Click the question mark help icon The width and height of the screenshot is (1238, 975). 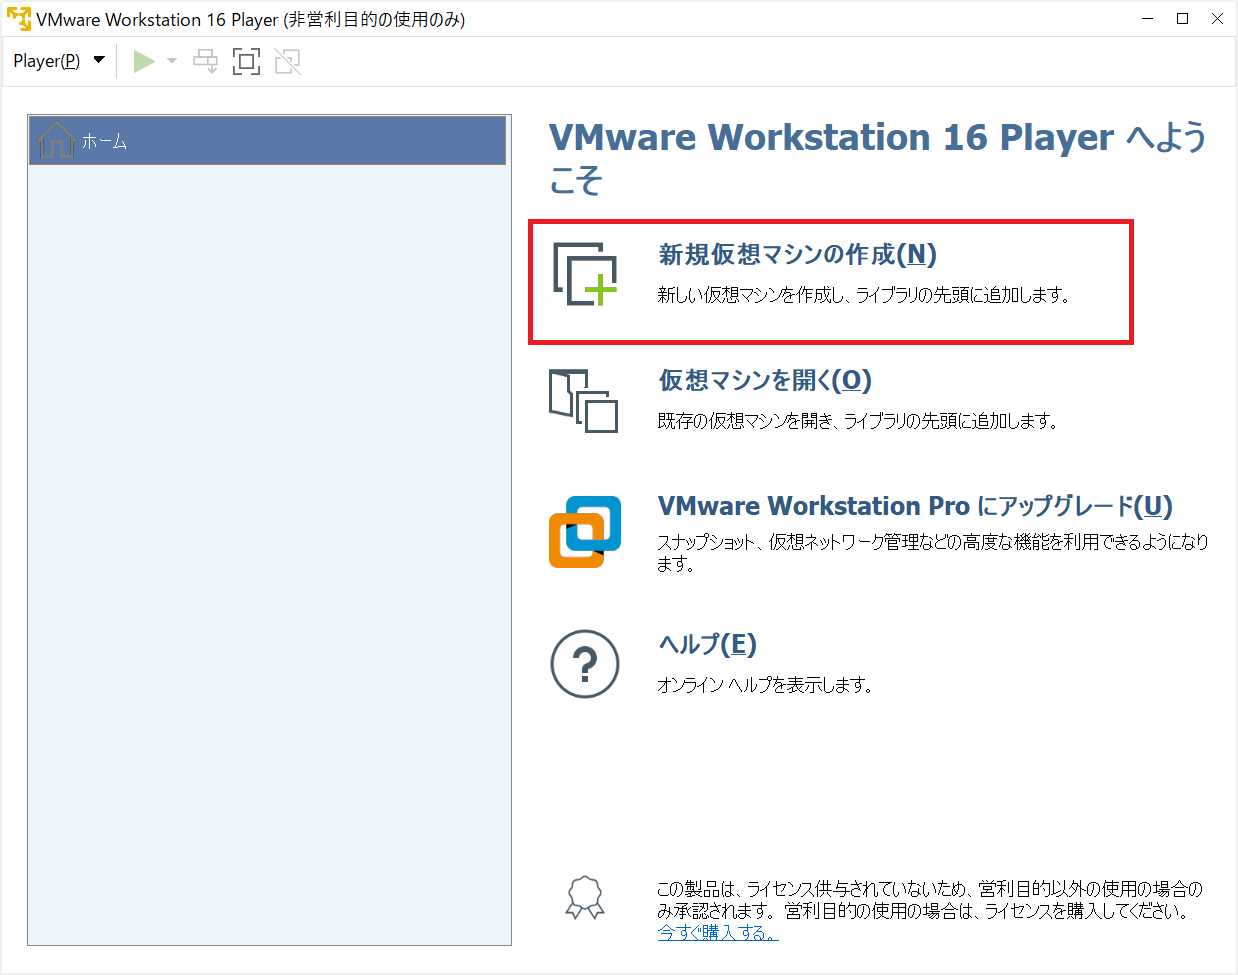coord(585,664)
